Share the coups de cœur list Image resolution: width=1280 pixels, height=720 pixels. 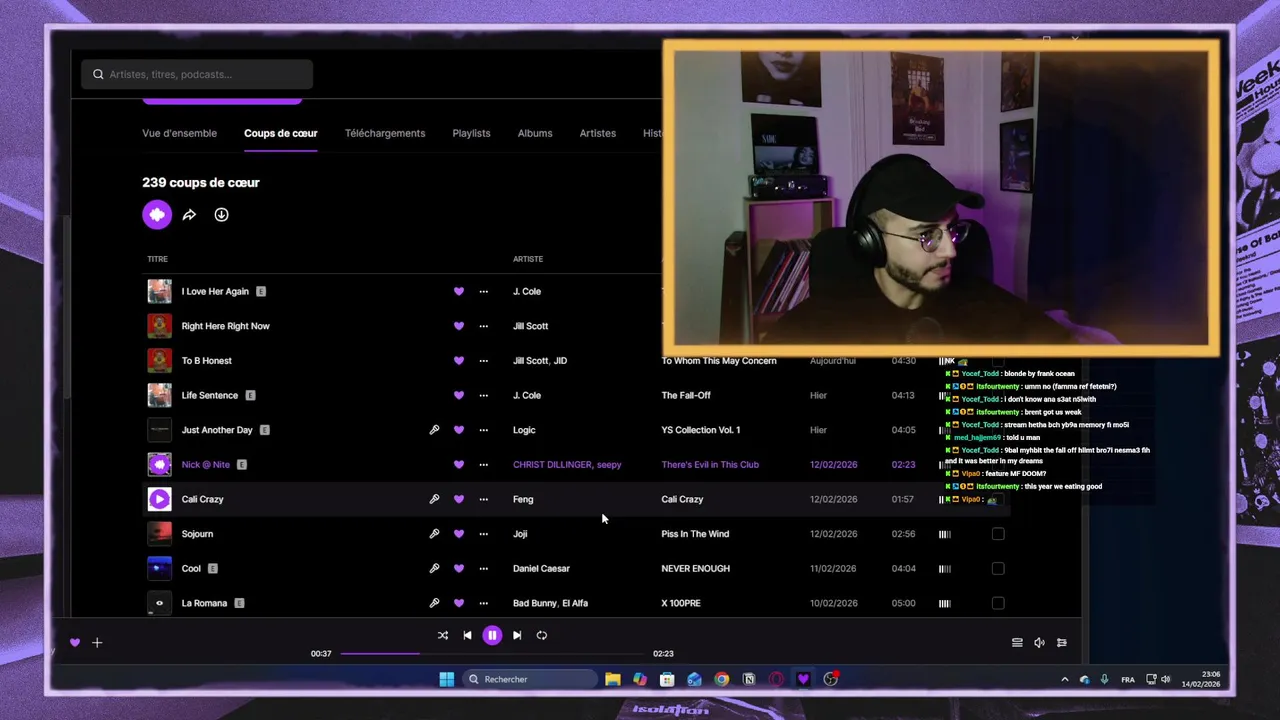pyautogui.click(x=189, y=215)
